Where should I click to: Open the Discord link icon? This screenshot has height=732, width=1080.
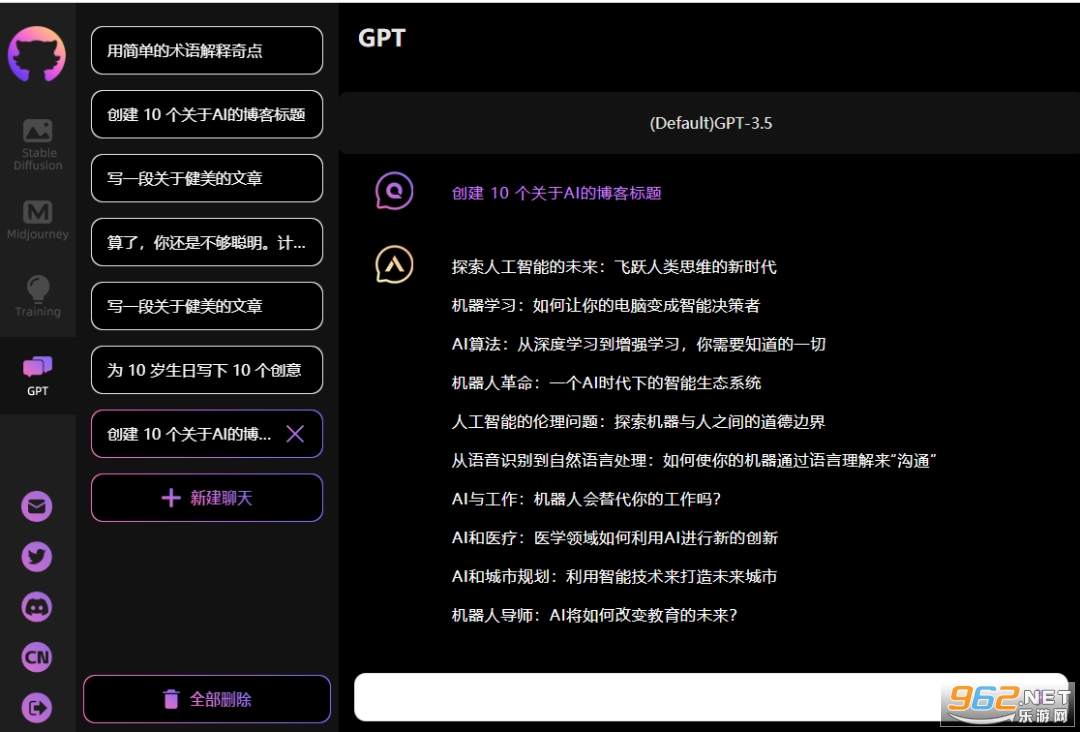point(37,607)
